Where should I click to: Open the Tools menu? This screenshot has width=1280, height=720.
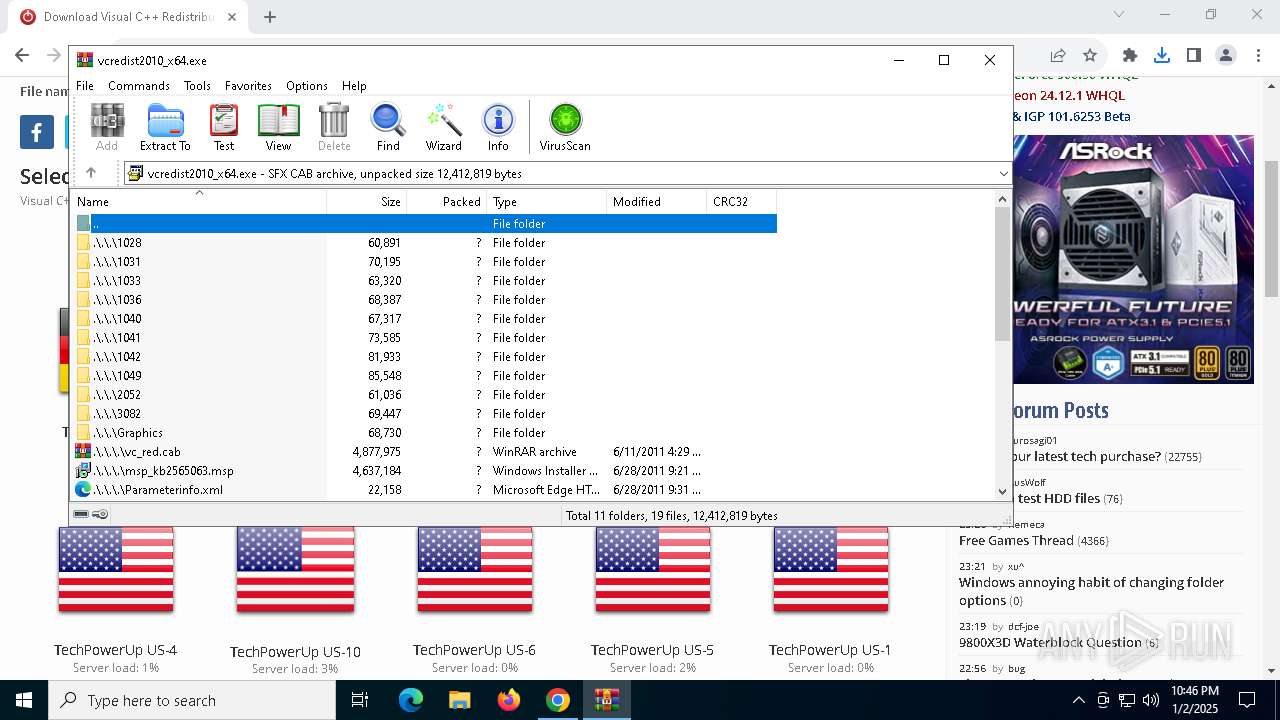(x=197, y=86)
